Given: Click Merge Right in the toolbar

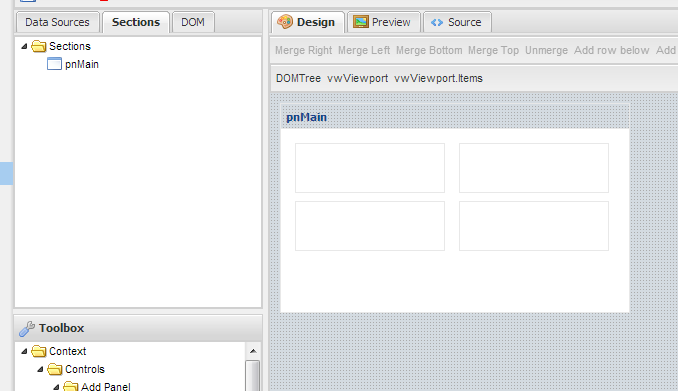Looking at the screenshot, I should [x=304, y=50].
